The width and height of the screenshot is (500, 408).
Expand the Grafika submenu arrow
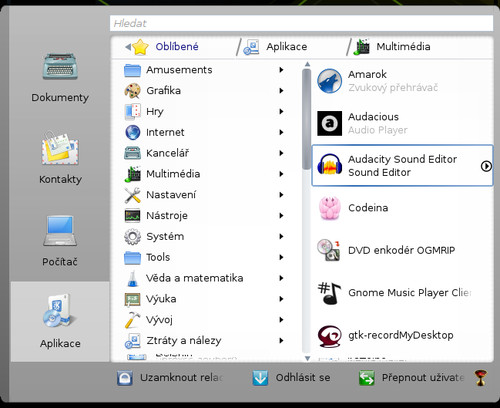(281, 90)
